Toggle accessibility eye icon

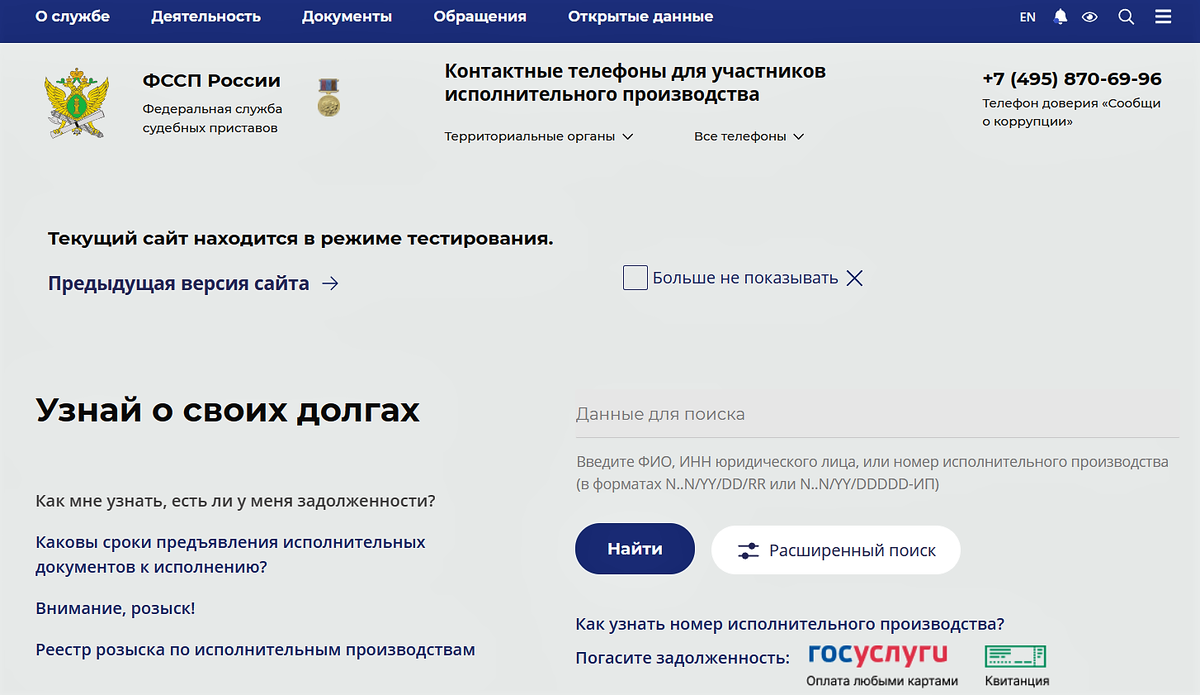[x=1090, y=17]
